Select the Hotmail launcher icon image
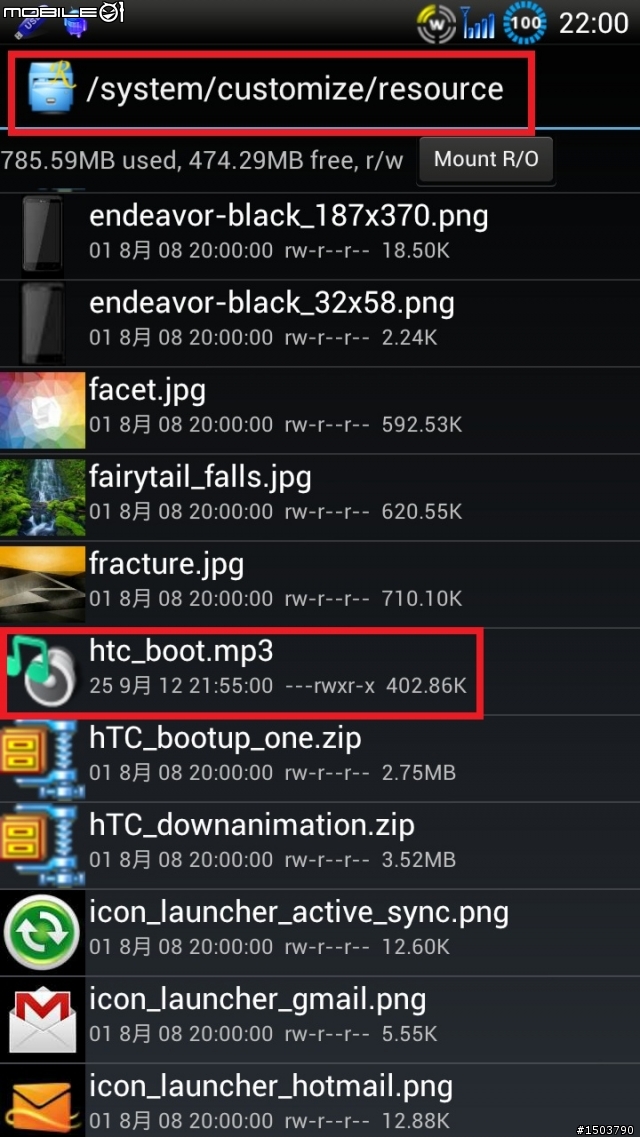 pos(42,1105)
